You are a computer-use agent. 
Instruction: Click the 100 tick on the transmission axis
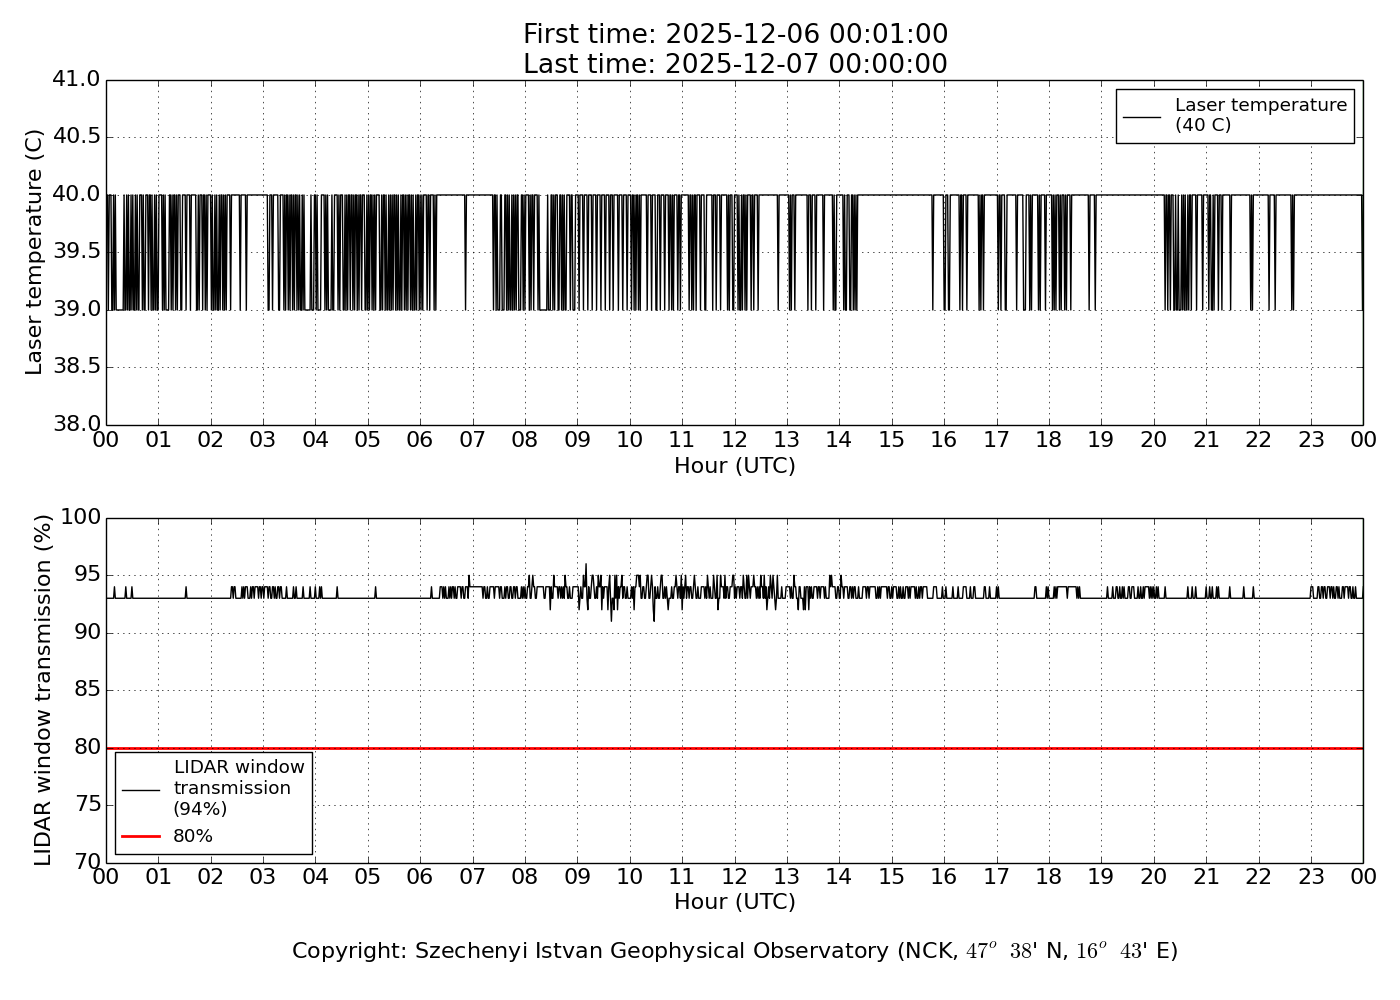pos(80,517)
